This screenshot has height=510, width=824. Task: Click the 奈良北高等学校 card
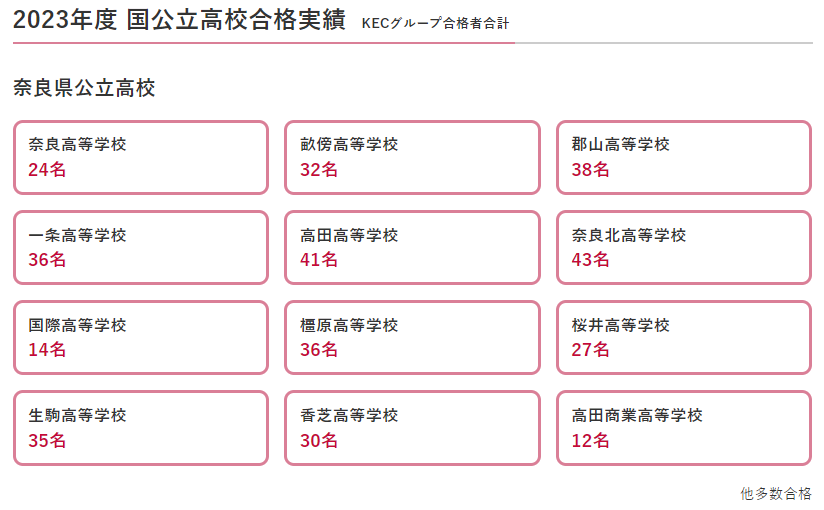point(684,248)
